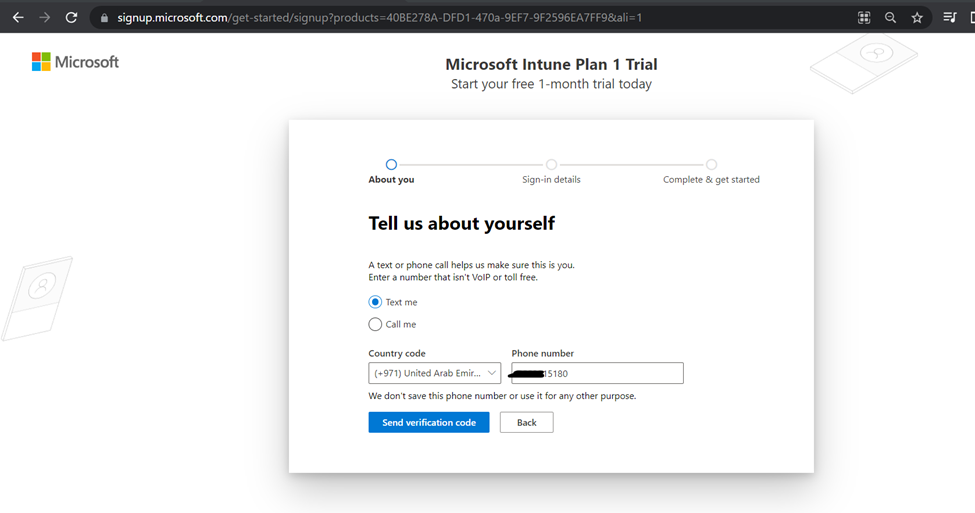Click Send verification code button
Viewport: 975px width, 513px height.
pyautogui.click(x=428, y=422)
